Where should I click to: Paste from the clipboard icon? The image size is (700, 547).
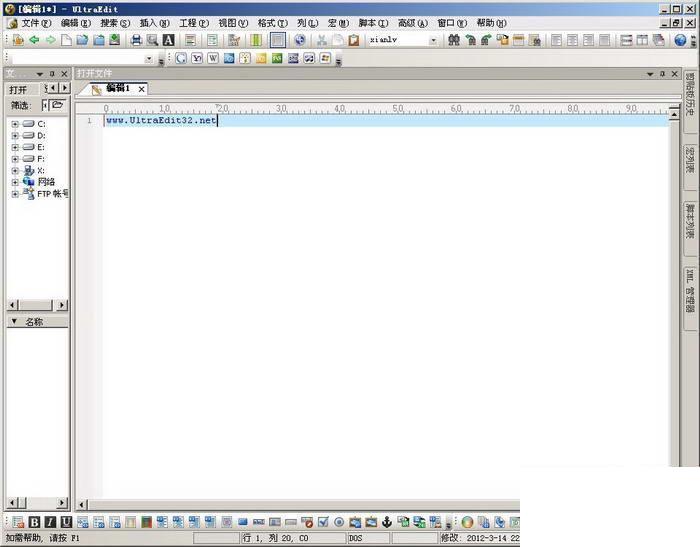(354, 40)
